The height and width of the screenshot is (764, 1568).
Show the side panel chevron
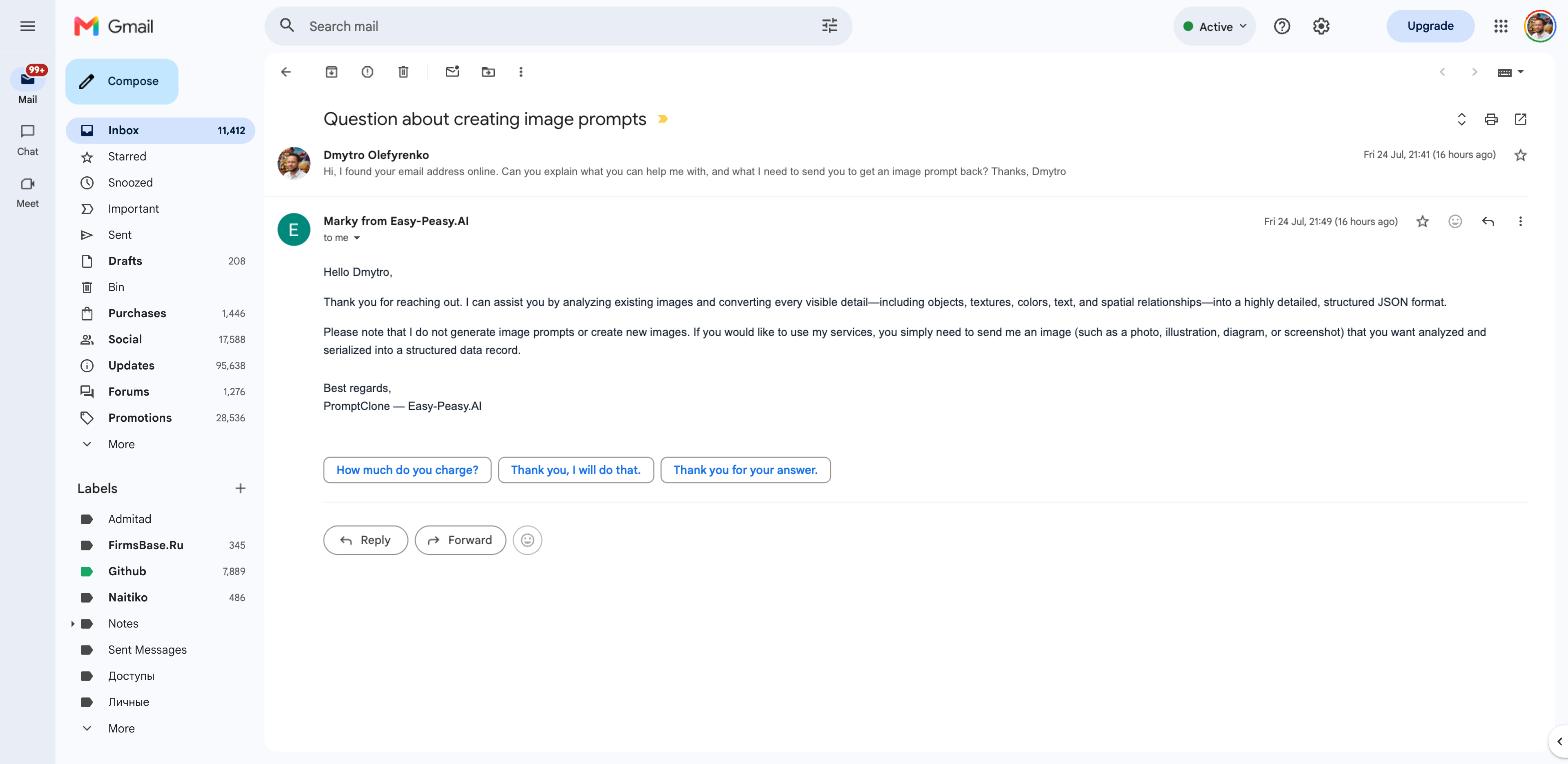[x=1558, y=742]
